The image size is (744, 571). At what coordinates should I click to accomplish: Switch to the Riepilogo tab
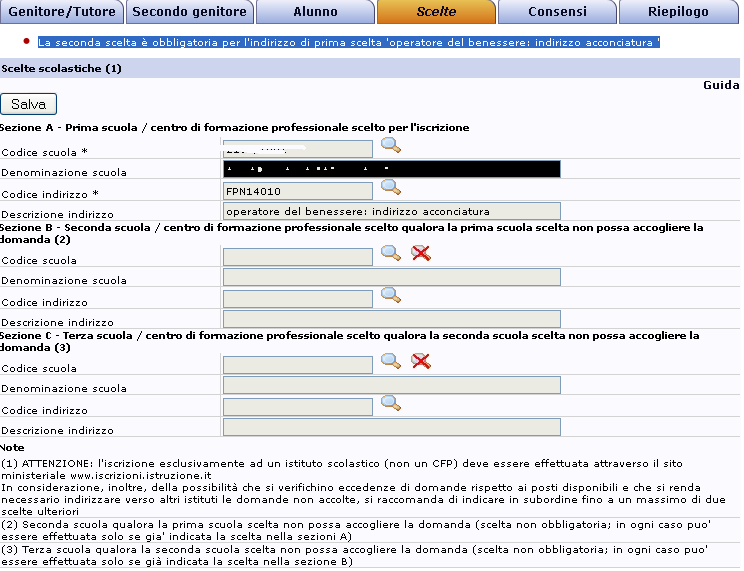[x=679, y=12]
